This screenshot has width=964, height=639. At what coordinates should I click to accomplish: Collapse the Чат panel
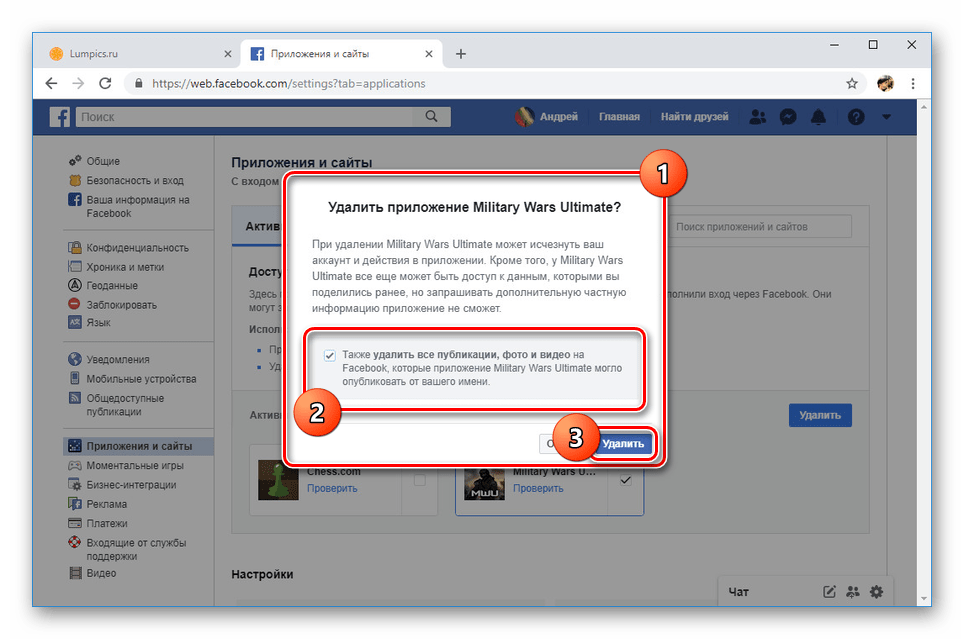click(737, 592)
